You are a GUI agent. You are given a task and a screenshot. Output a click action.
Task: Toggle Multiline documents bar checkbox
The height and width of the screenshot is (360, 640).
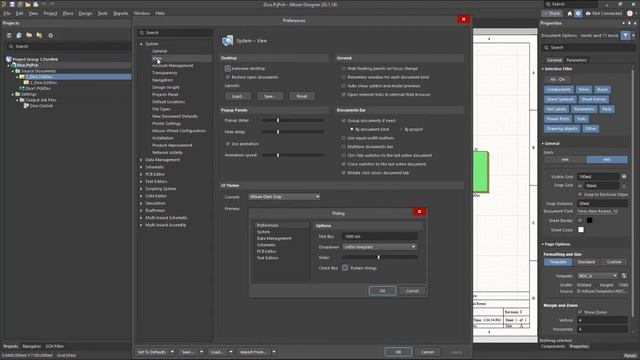point(343,147)
